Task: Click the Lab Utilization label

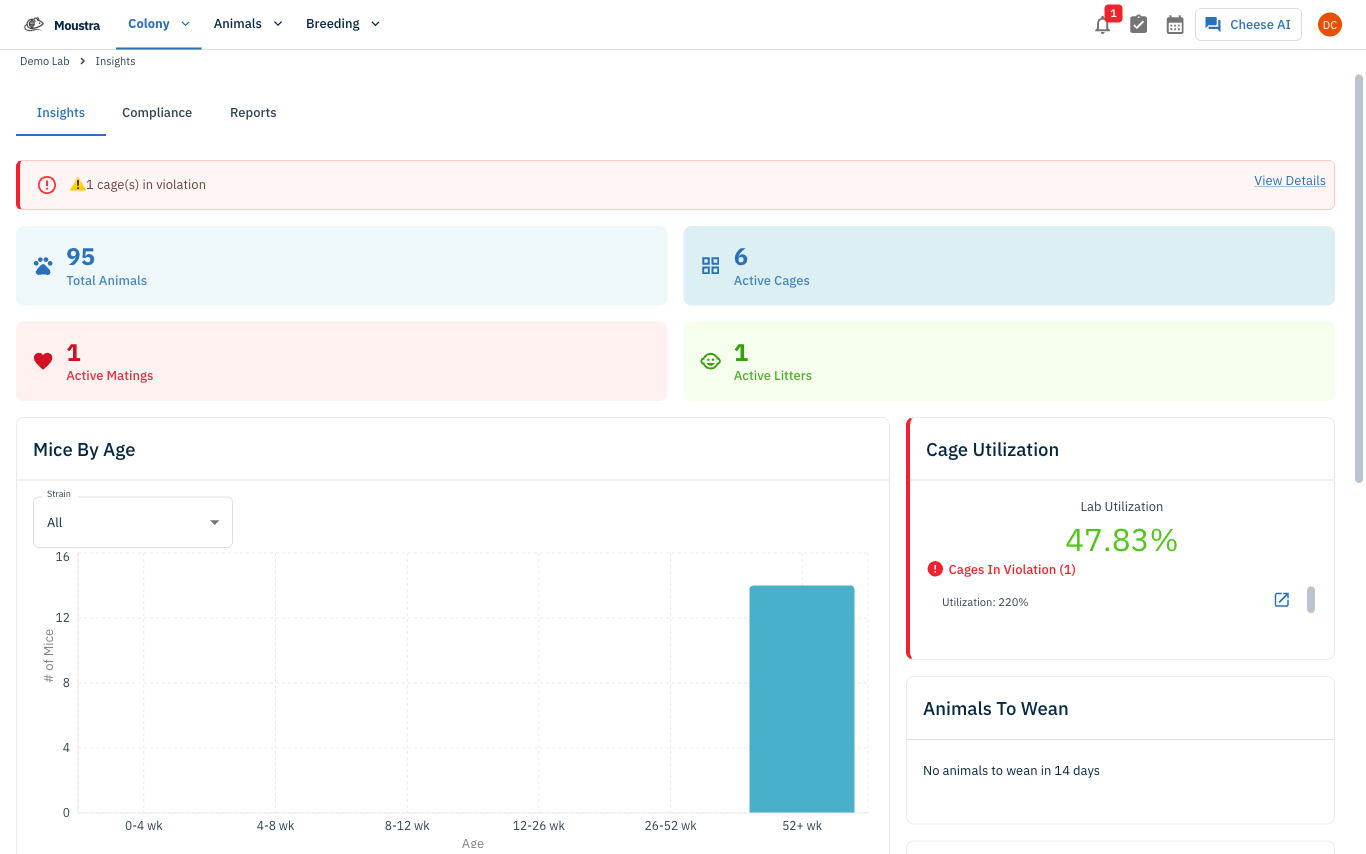Action: tap(1122, 507)
